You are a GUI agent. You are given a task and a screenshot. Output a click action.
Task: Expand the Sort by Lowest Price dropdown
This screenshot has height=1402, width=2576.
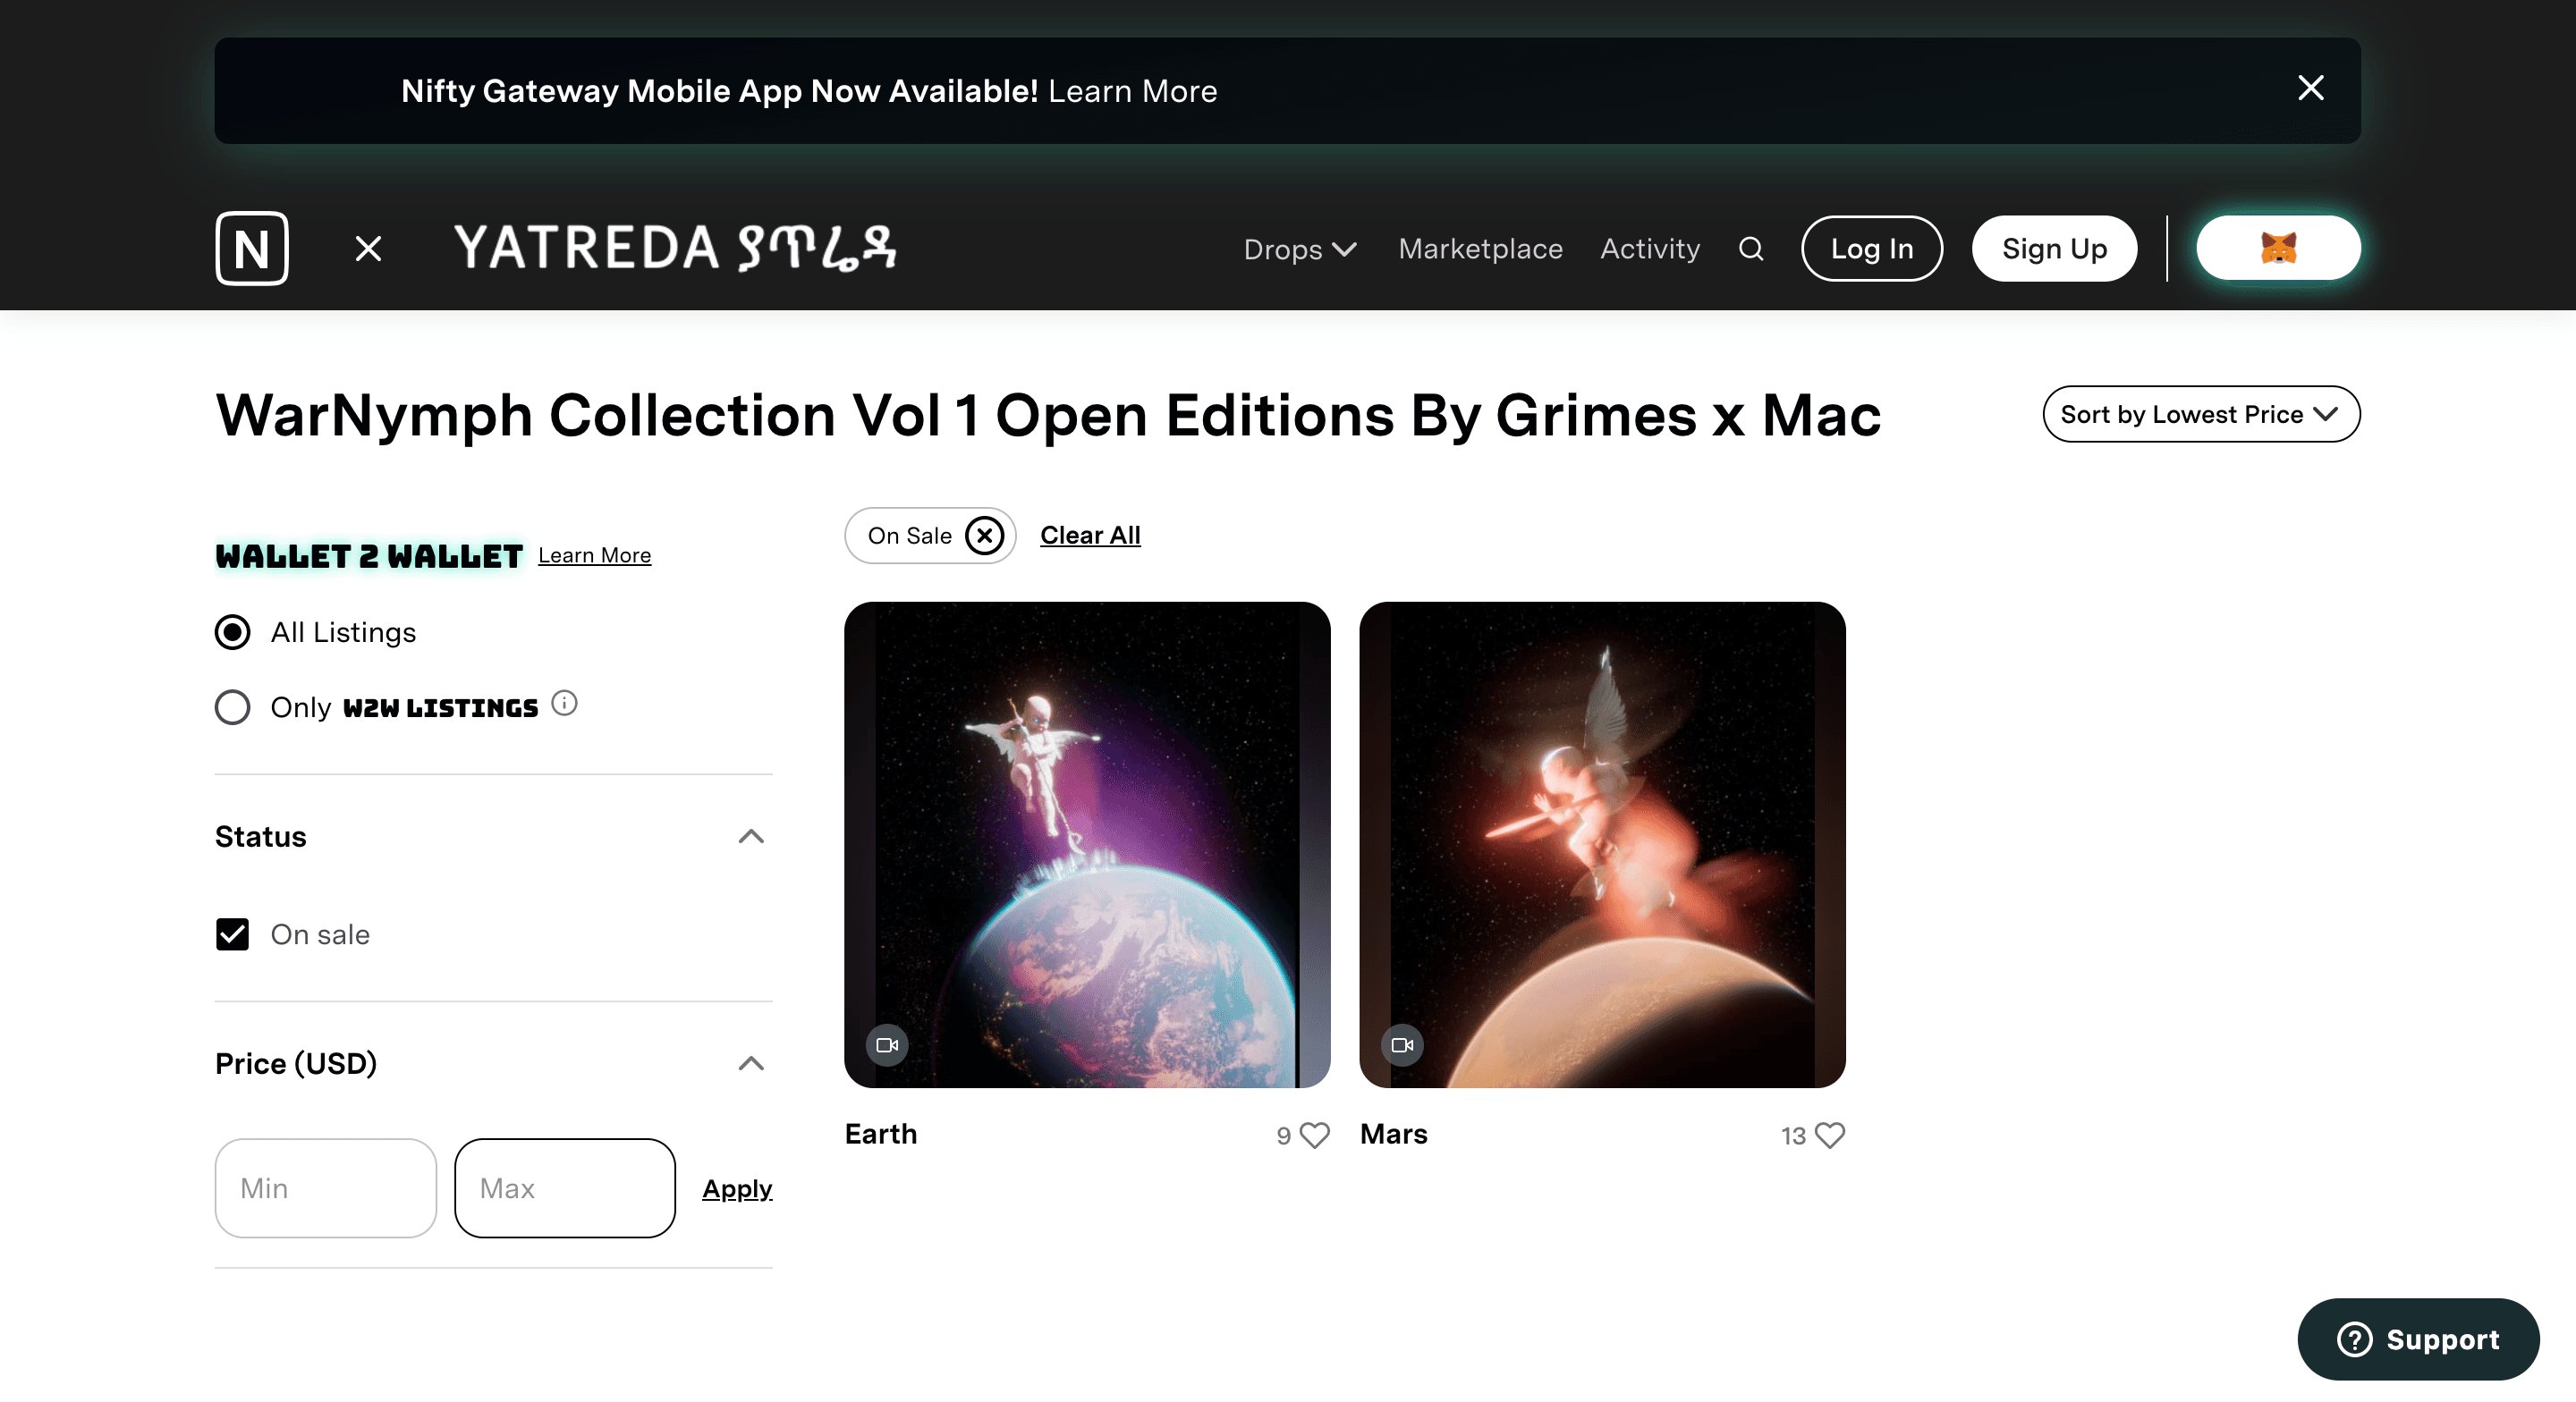pyautogui.click(x=2199, y=413)
